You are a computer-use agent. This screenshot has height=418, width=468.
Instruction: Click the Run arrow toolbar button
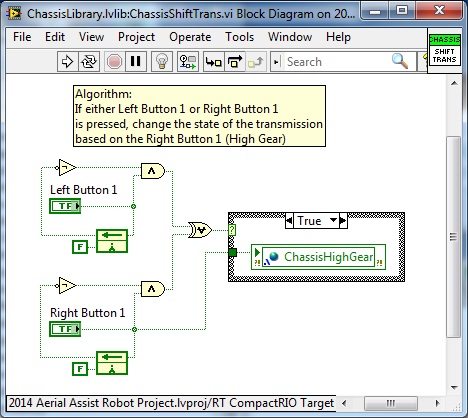pyautogui.click(x=68, y=61)
